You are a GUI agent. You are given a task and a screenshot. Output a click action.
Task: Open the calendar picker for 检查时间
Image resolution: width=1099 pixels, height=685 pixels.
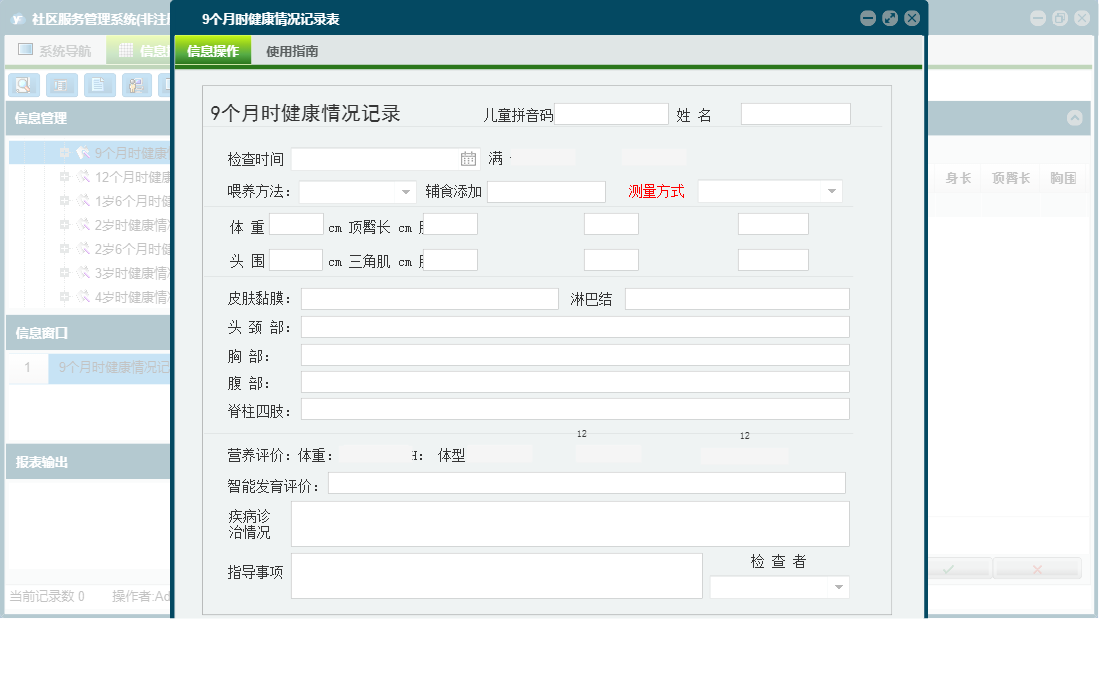[468, 159]
